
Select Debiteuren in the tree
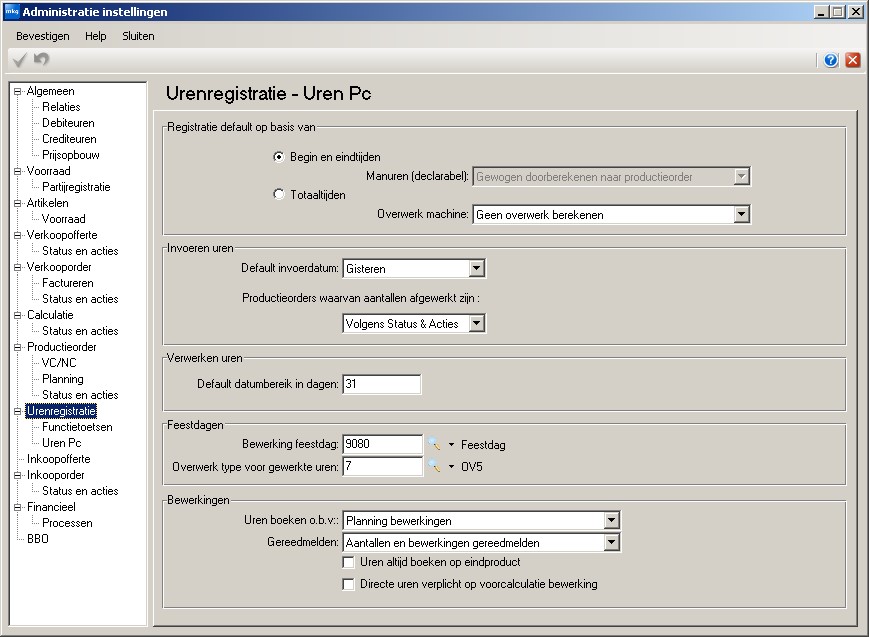click(68, 123)
